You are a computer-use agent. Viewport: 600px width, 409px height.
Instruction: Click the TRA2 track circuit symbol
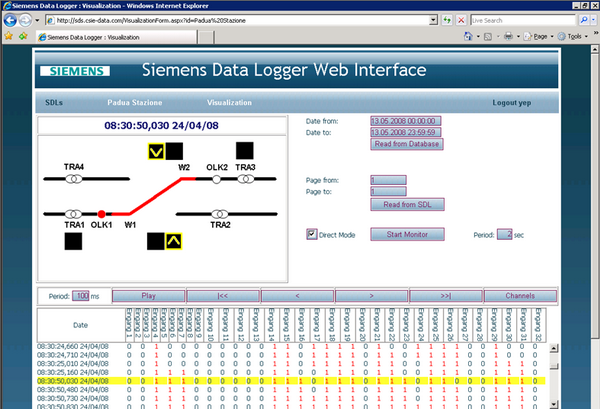[x=220, y=214]
